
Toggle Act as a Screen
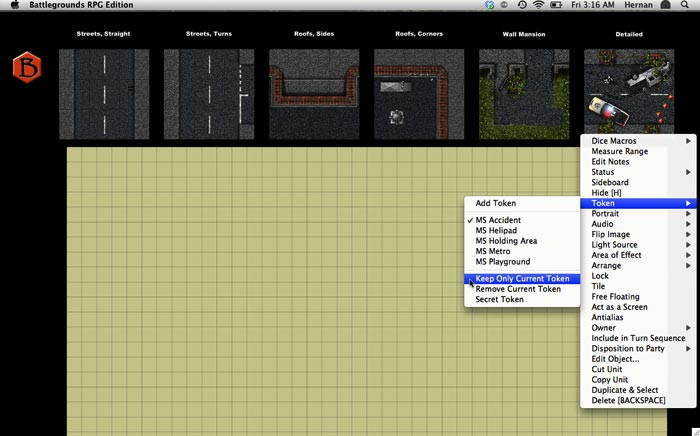638,307
